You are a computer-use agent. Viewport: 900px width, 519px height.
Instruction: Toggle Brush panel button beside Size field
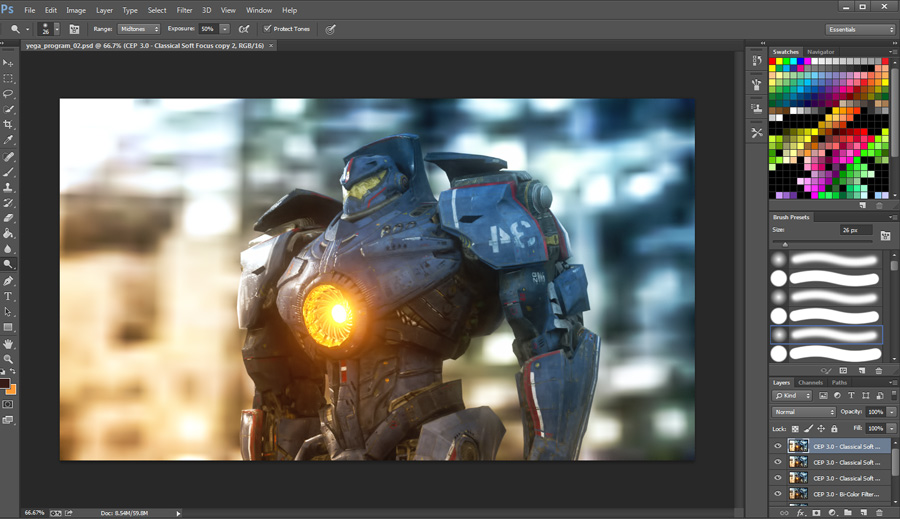(x=885, y=235)
